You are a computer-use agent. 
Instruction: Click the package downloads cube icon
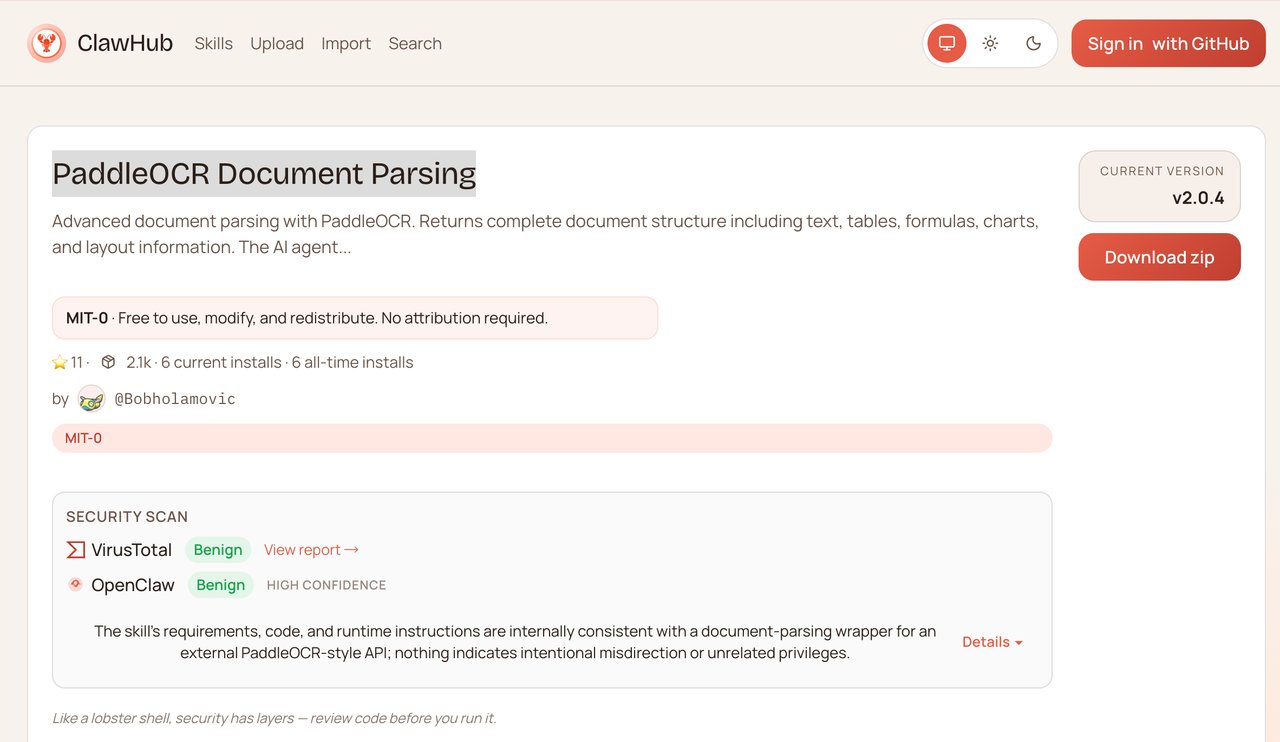coord(109,362)
